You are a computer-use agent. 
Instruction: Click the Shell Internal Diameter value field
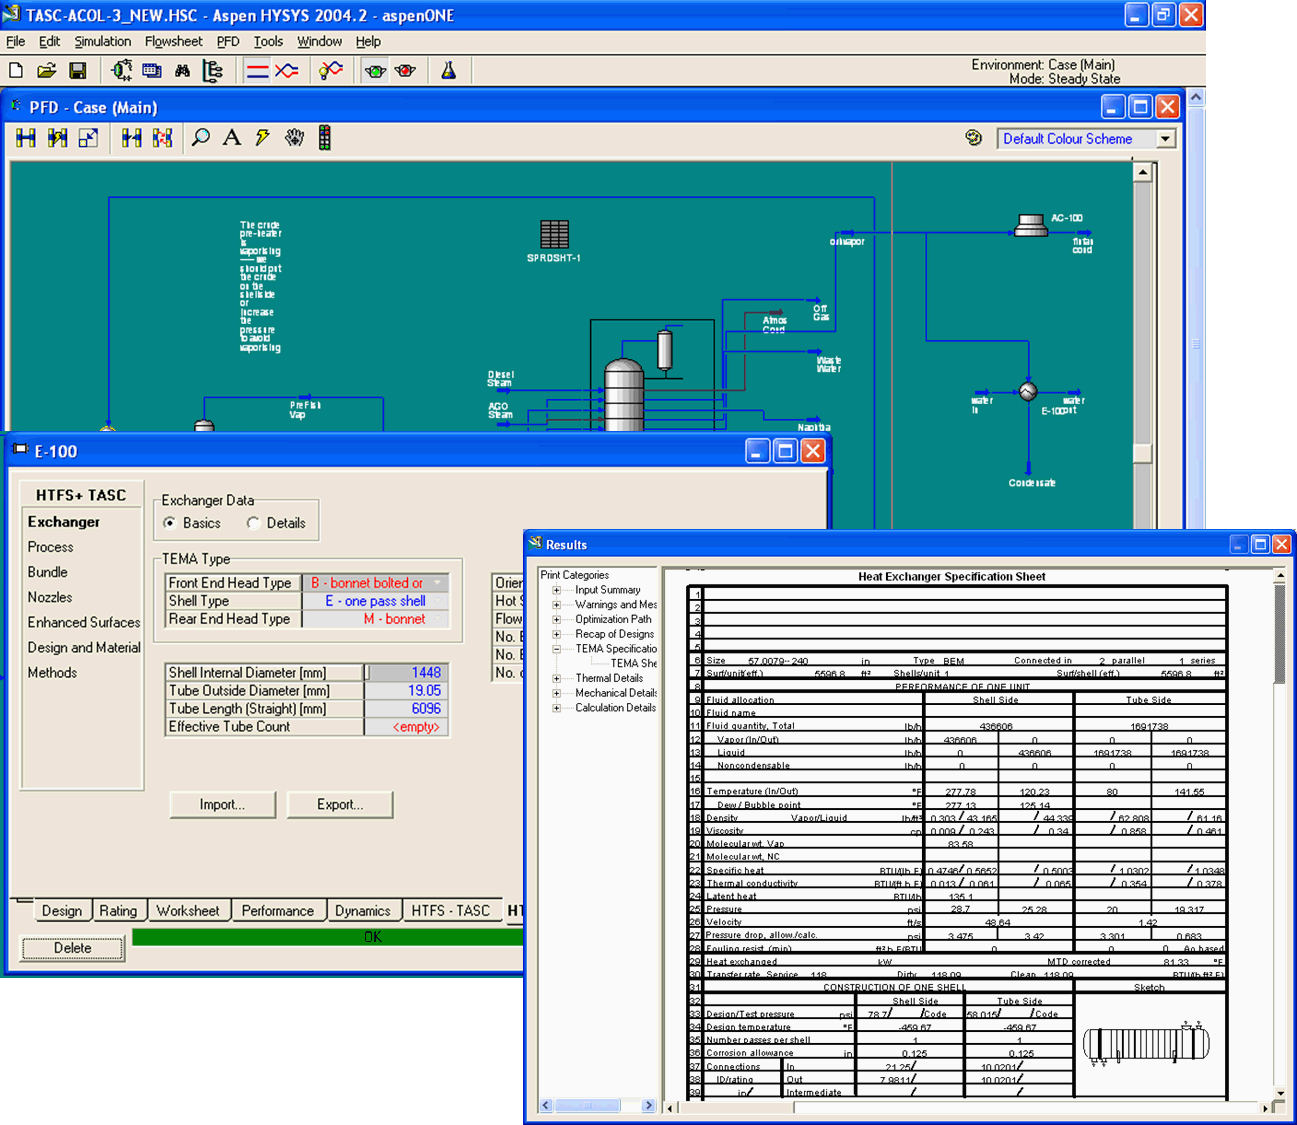click(405, 673)
